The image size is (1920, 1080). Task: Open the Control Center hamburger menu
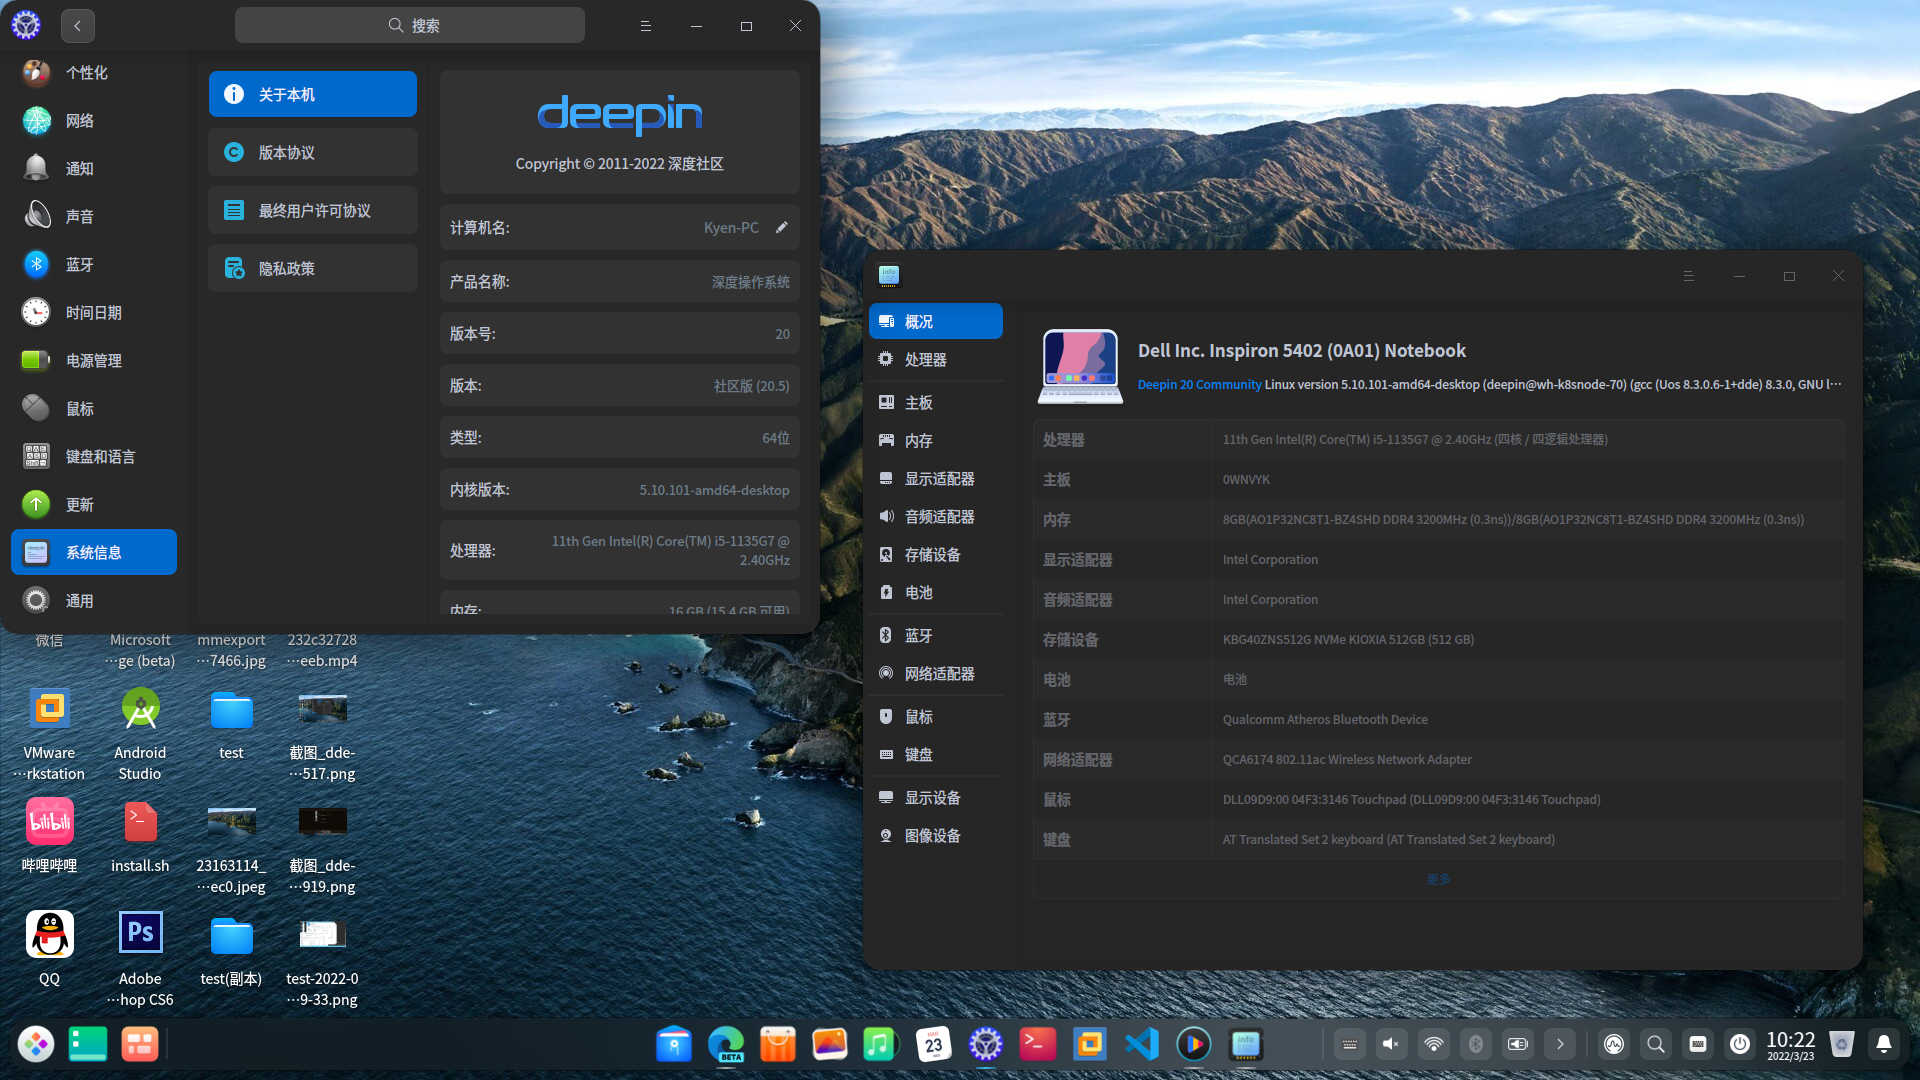pos(645,25)
